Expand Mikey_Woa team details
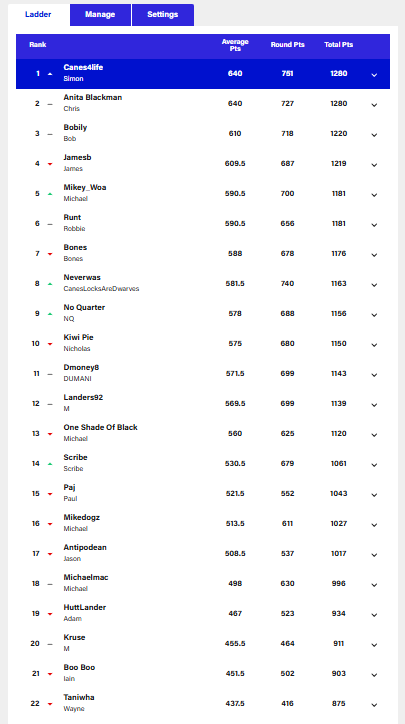This screenshot has height=724, width=405. pyautogui.click(x=374, y=195)
